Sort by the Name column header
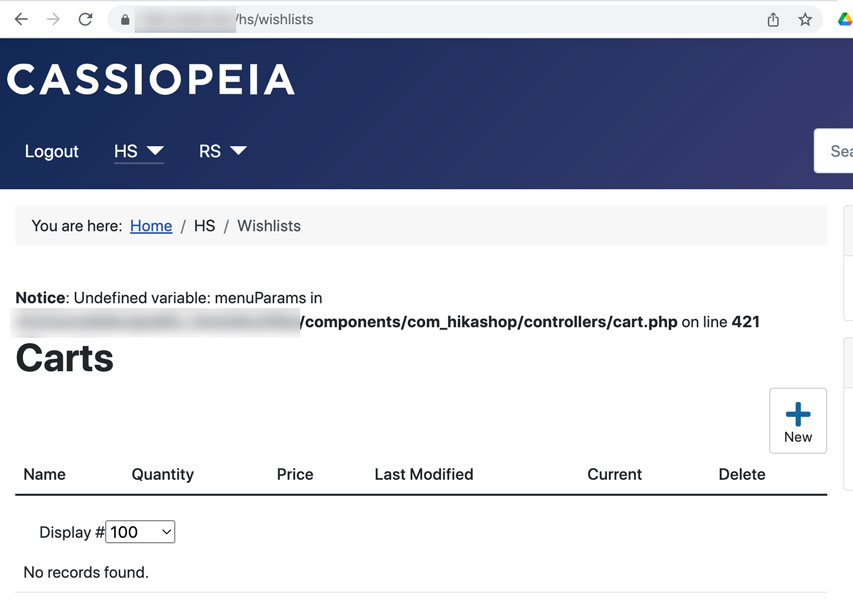853x601 pixels. (x=45, y=474)
